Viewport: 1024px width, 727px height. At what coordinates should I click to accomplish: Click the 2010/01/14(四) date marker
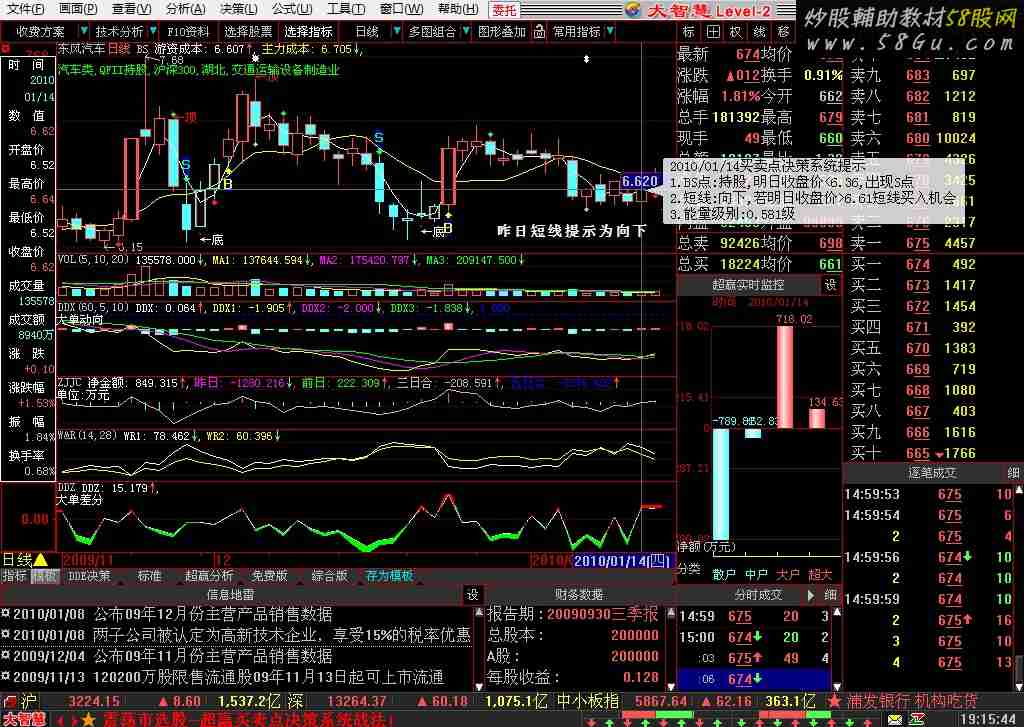pyautogui.click(x=621, y=560)
